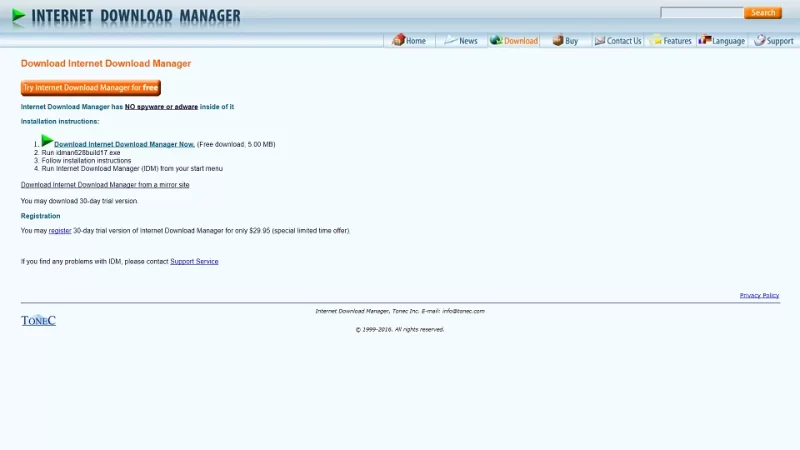Click the Contact Us envelope icon
800x450 pixels.
[x=599, y=40]
